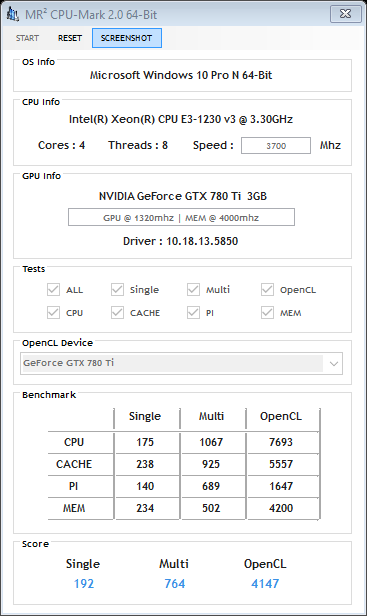367x616 pixels.
Task: Click the Intel Xeon E3-1230 v3 text
Action: tap(181, 119)
